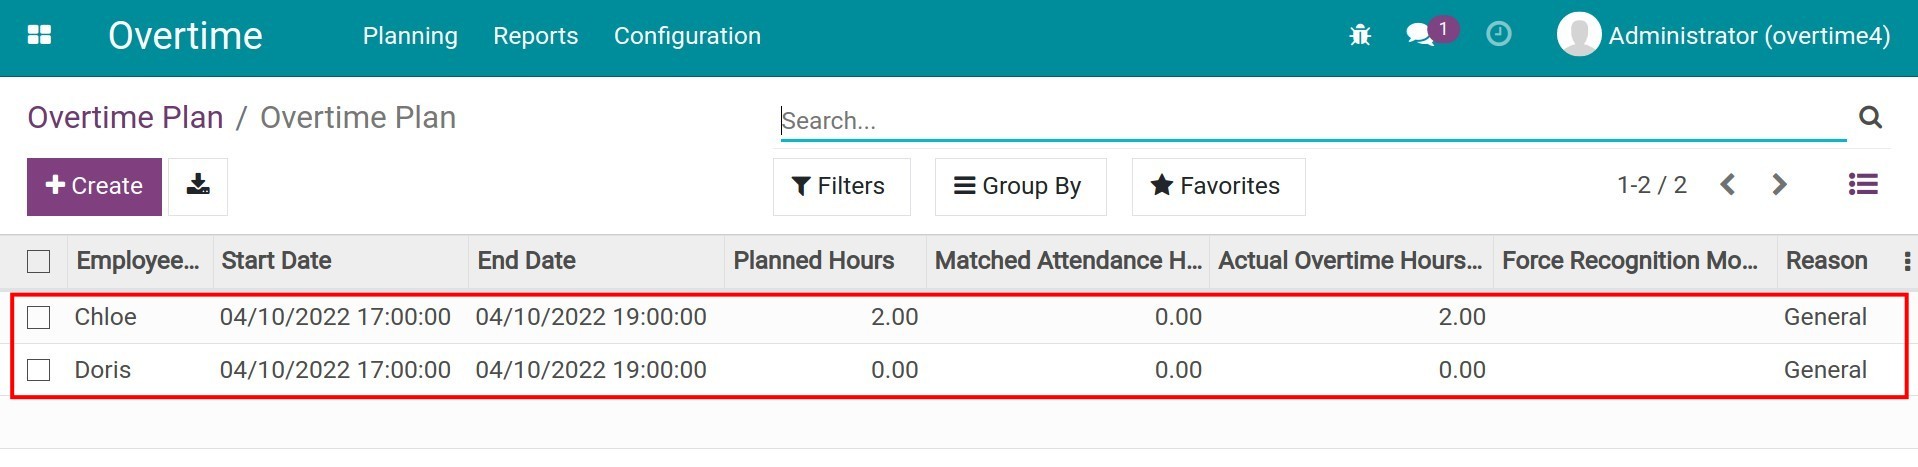Open the apps grid menu icon
Screen dimensions: 1918x467
point(39,36)
